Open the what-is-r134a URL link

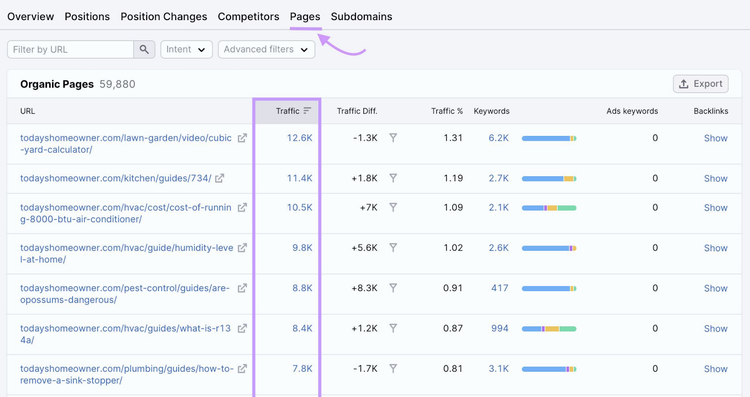pyautogui.click(x=125, y=334)
